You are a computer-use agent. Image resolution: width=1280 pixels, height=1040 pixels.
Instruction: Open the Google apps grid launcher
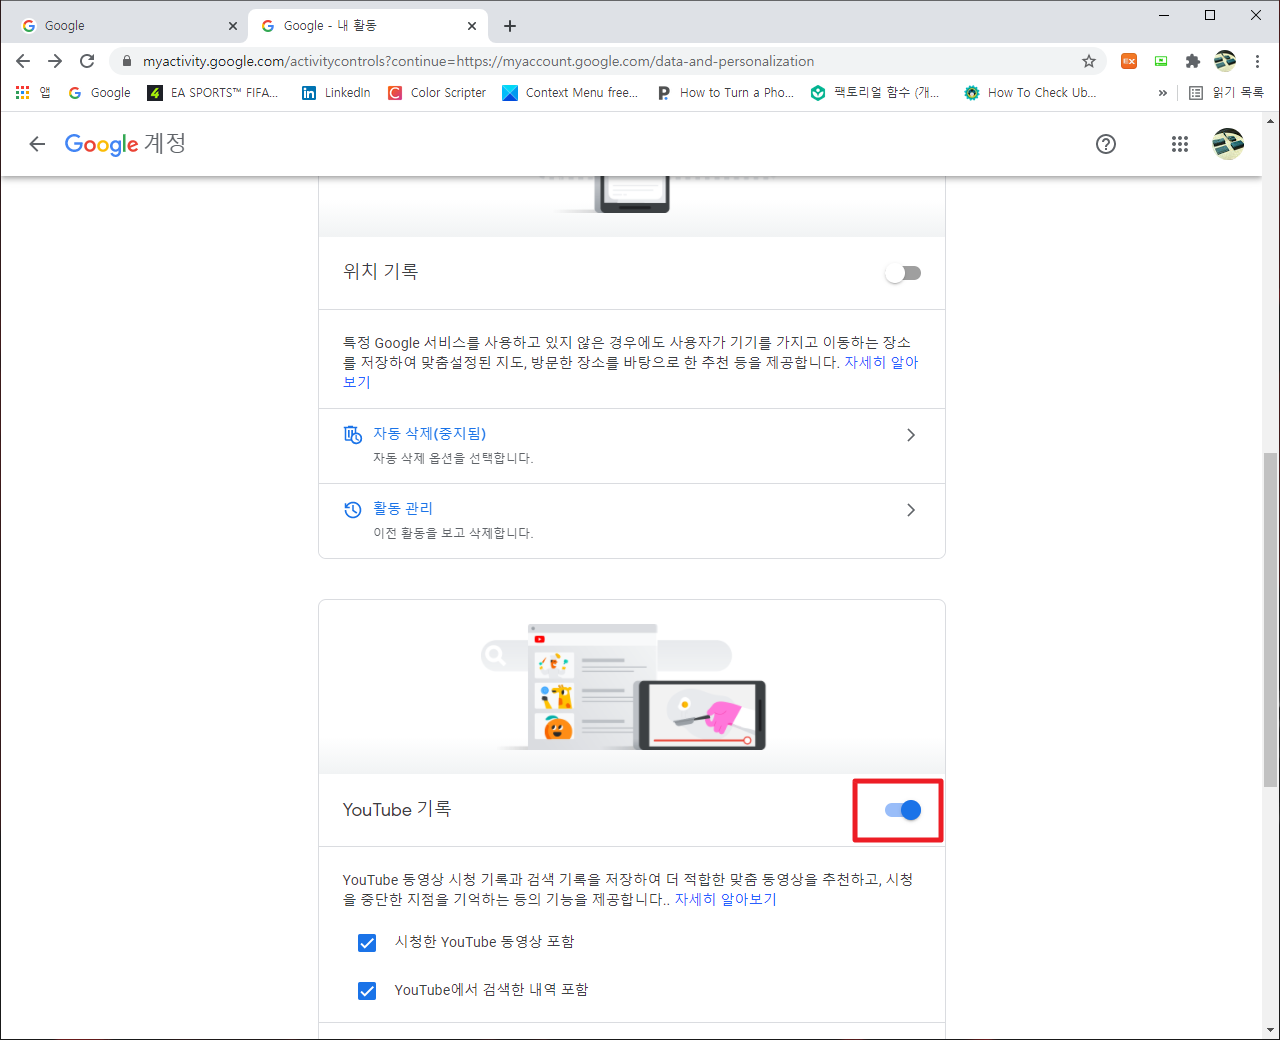[x=1180, y=144]
